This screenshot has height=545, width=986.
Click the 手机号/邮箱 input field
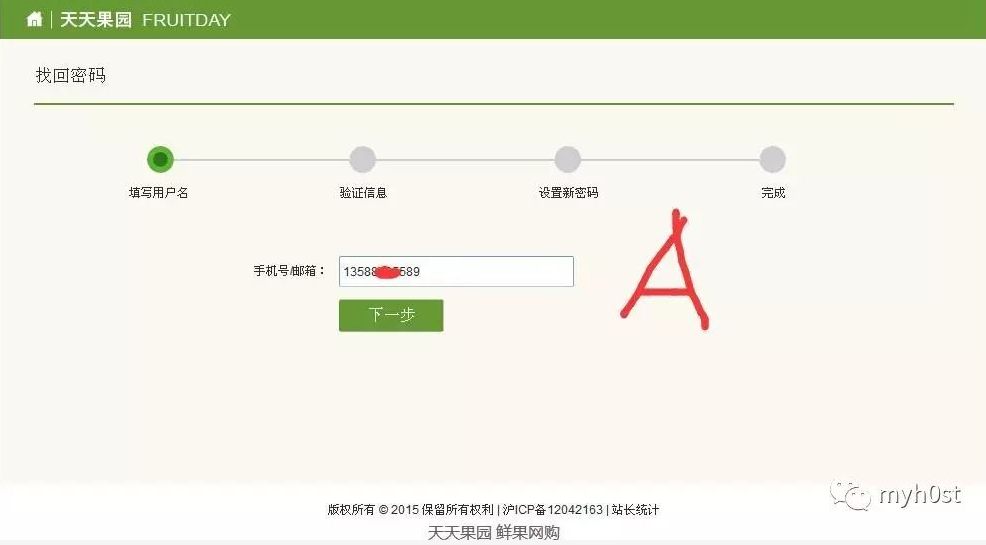(x=456, y=272)
